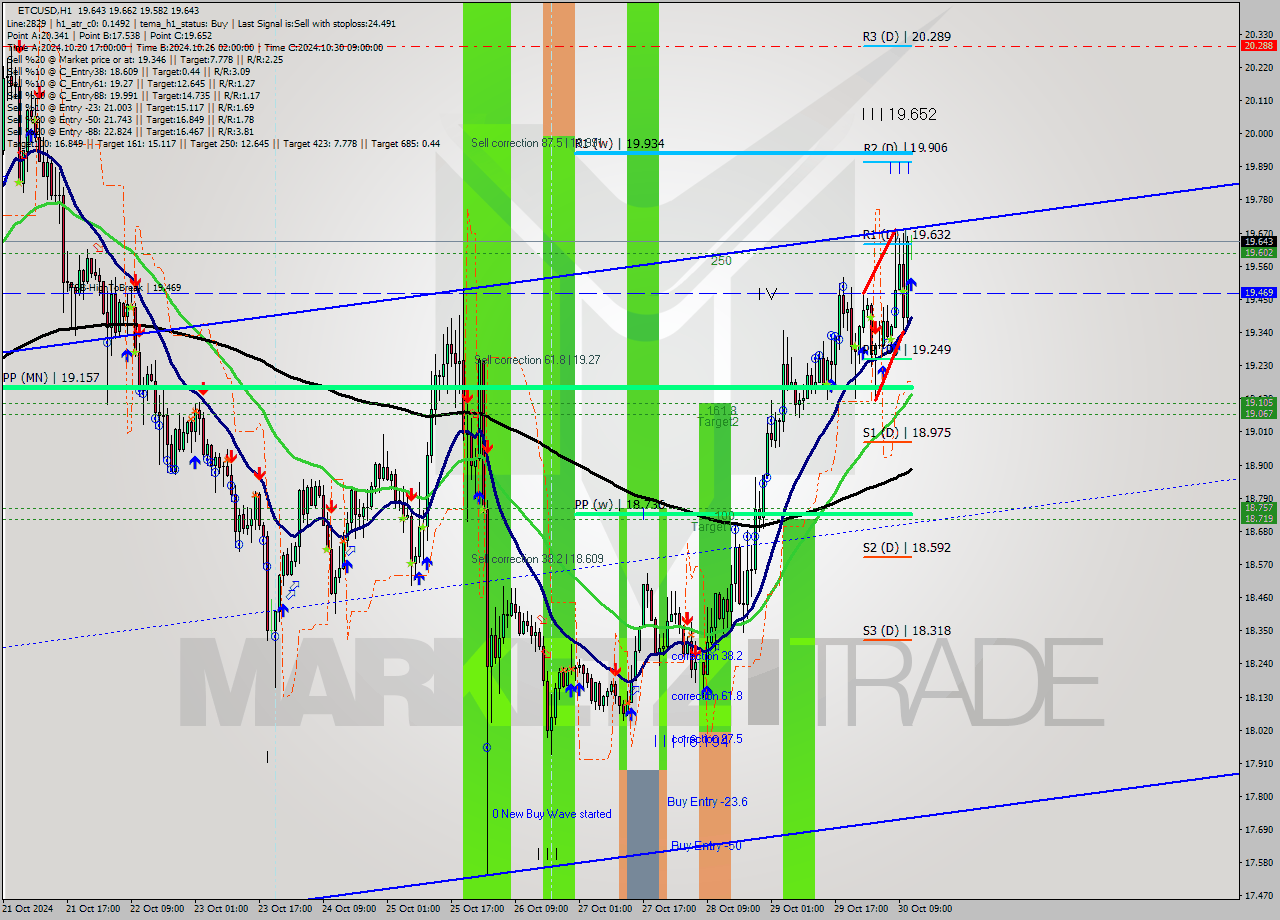Screen dimensions: 1280x920
Task: Select the S3 (D) | 18.318 support label
Action: pos(906,631)
